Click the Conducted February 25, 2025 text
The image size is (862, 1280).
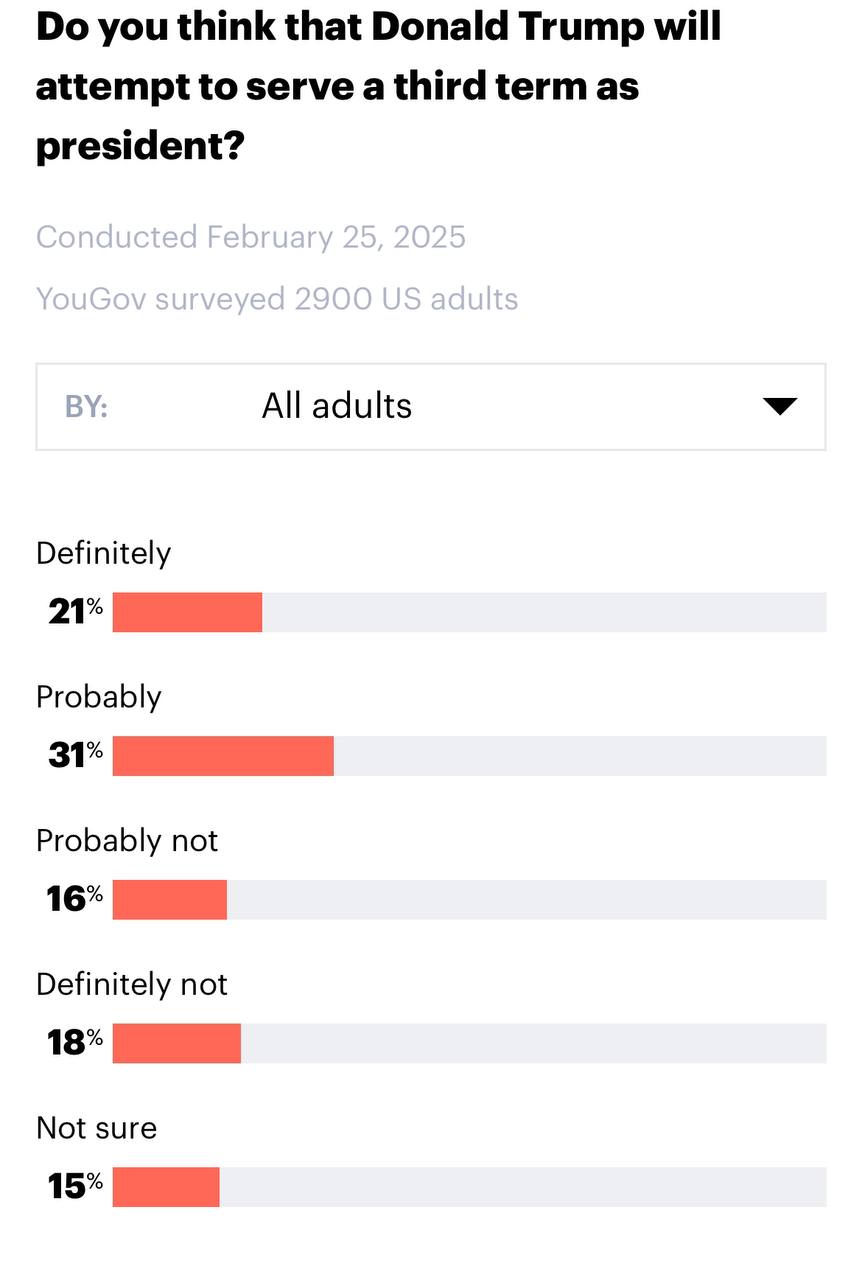(x=251, y=237)
